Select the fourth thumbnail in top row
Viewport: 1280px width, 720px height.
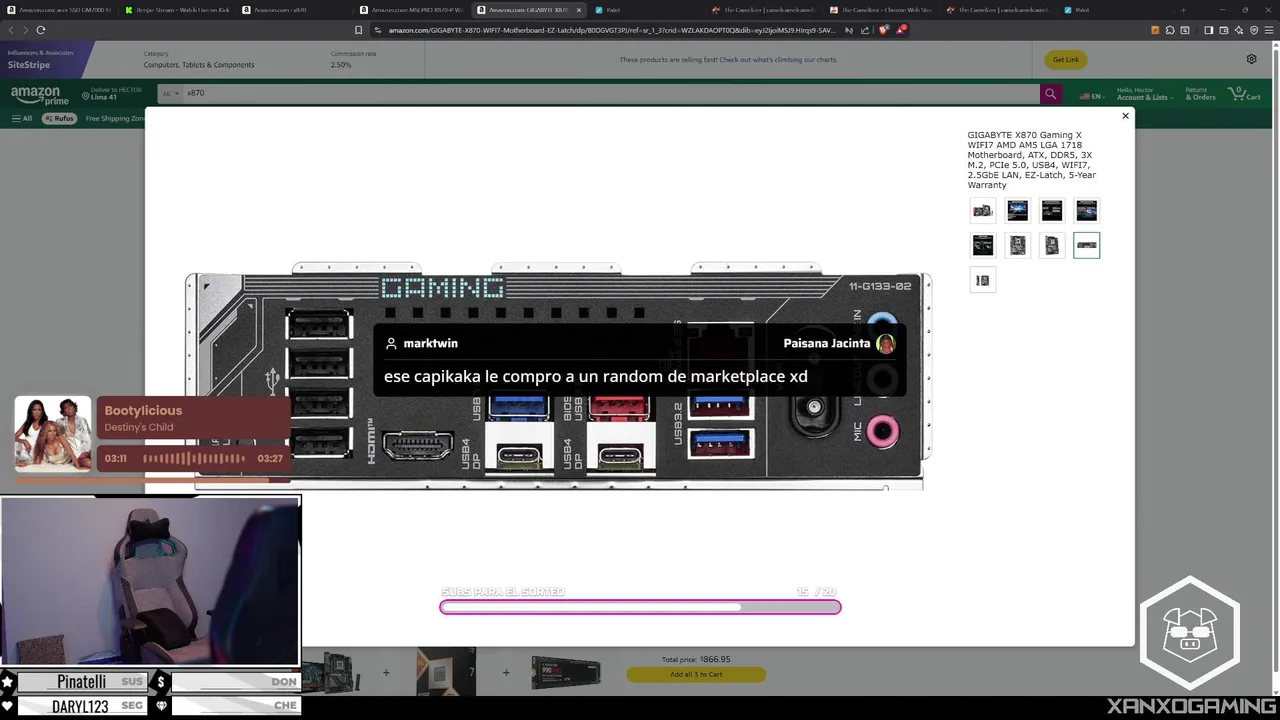point(1086,210)
